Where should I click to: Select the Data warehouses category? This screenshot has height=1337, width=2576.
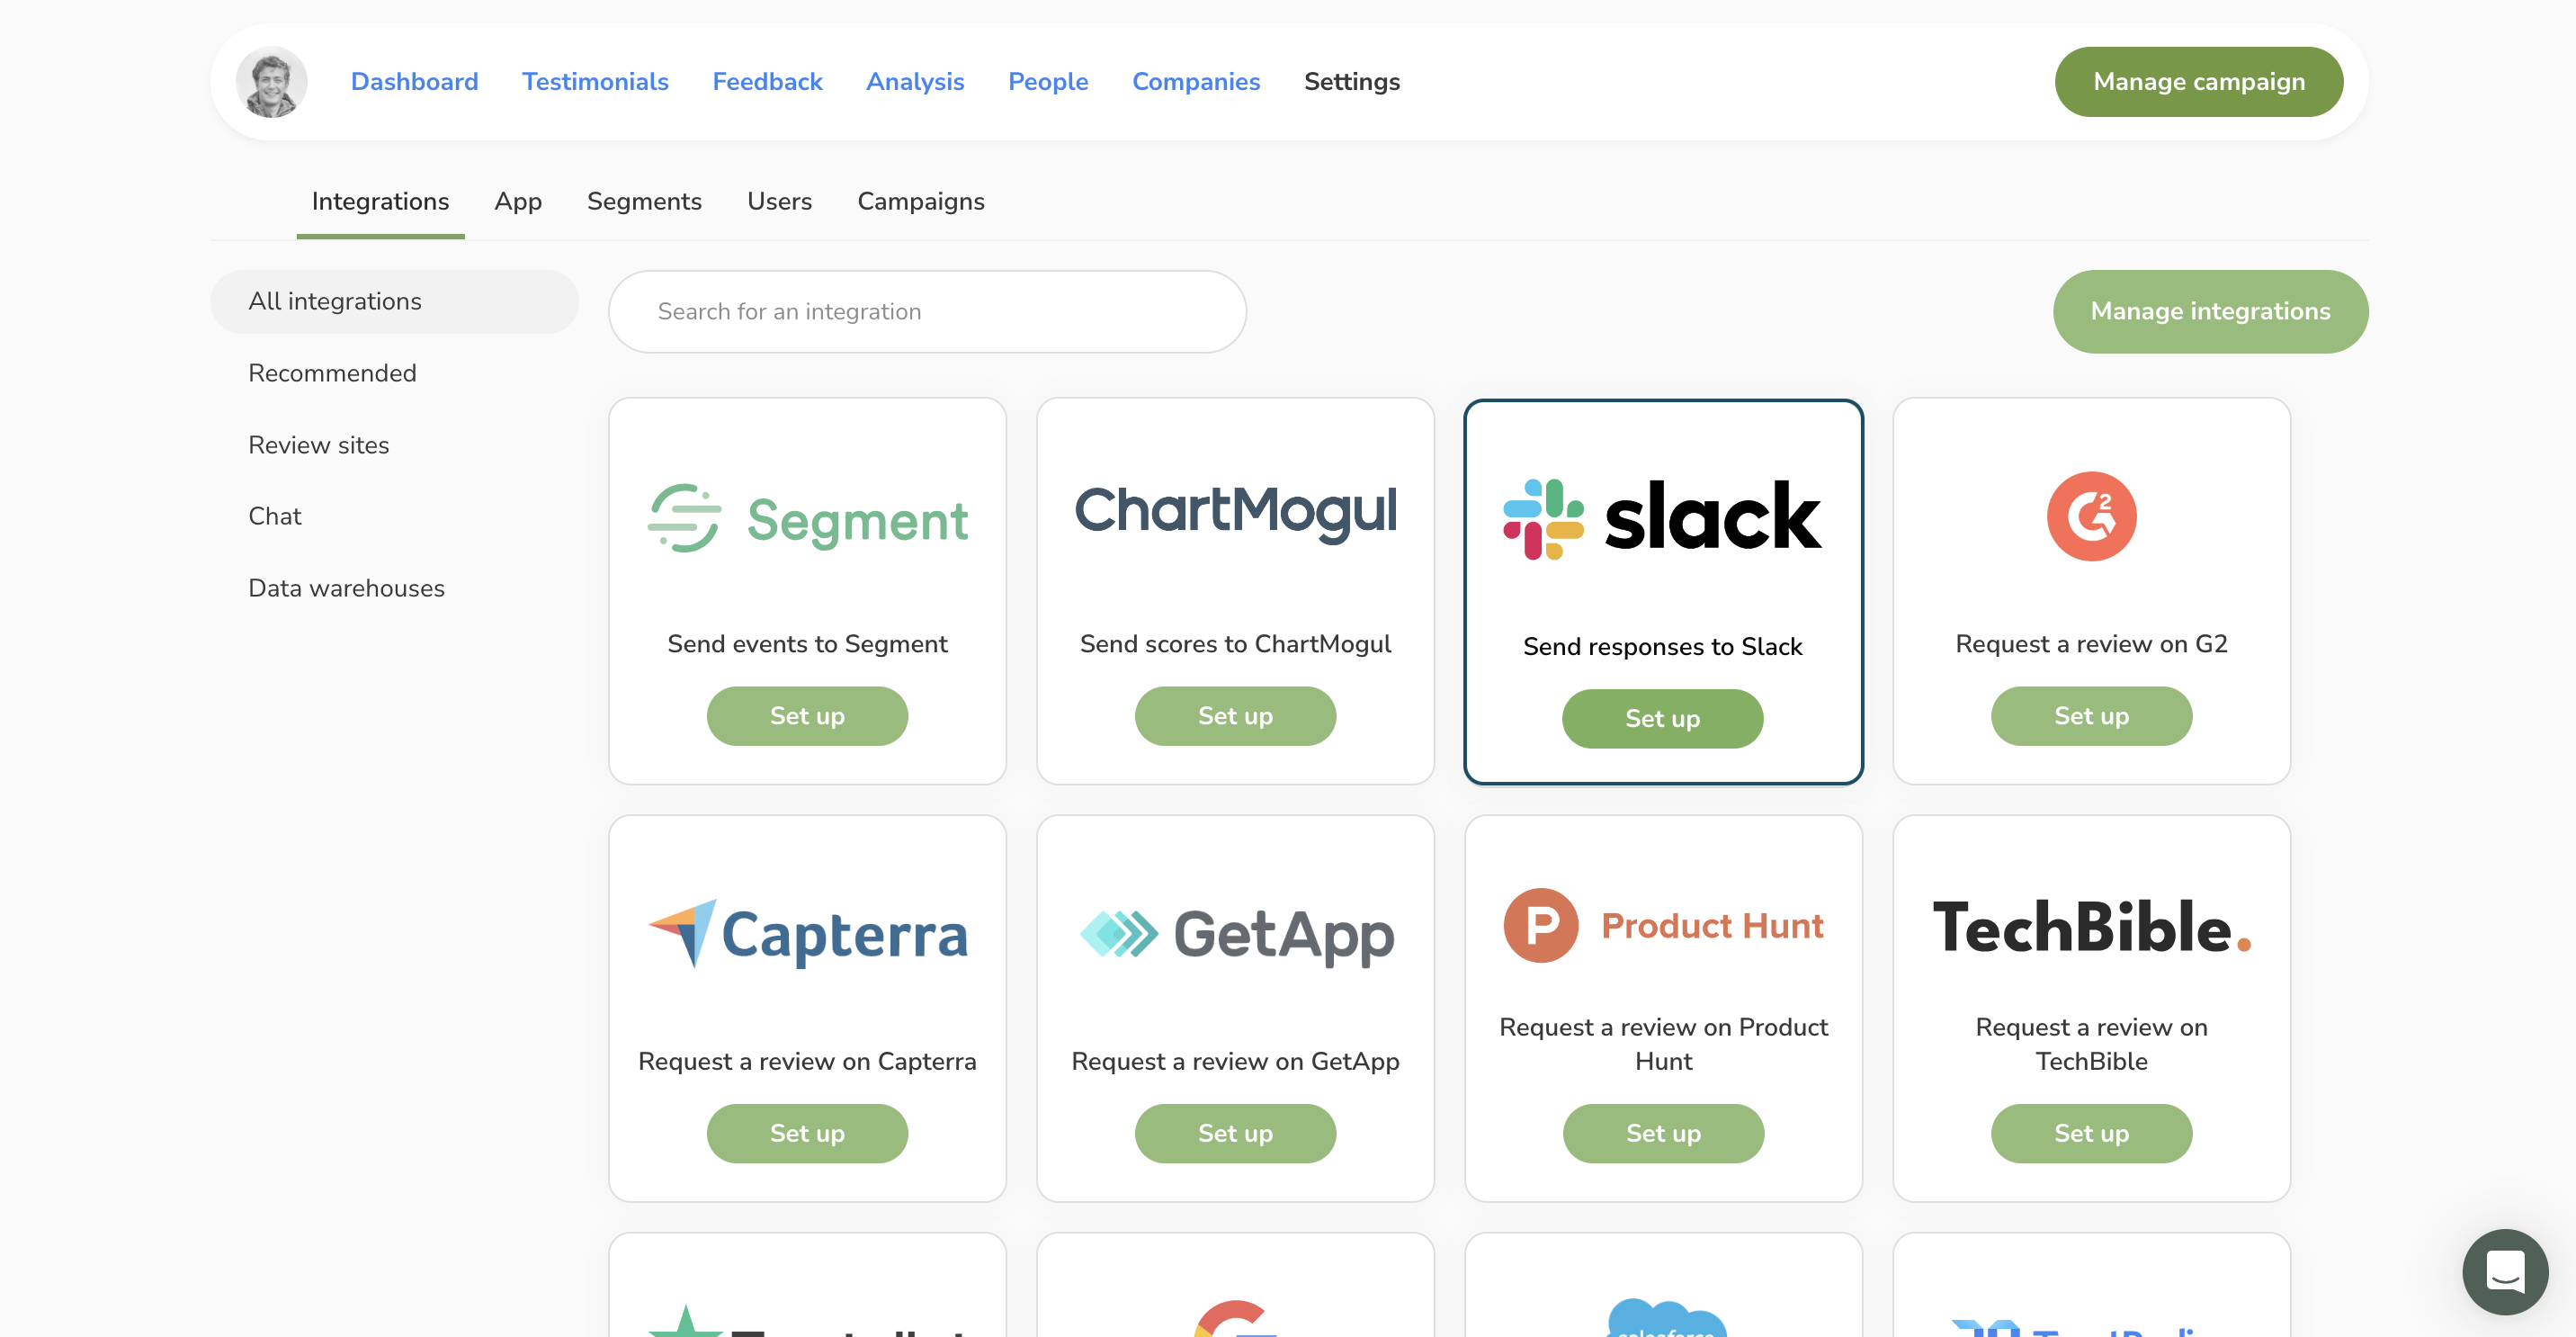pos(346,588)
